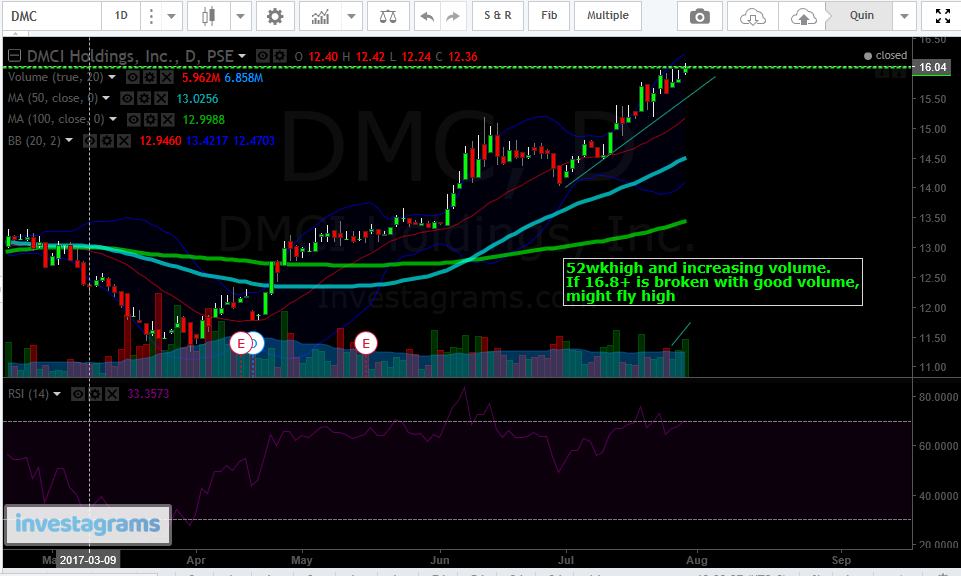
Task: Select the Quin layout name
Action: pos(861,16)
